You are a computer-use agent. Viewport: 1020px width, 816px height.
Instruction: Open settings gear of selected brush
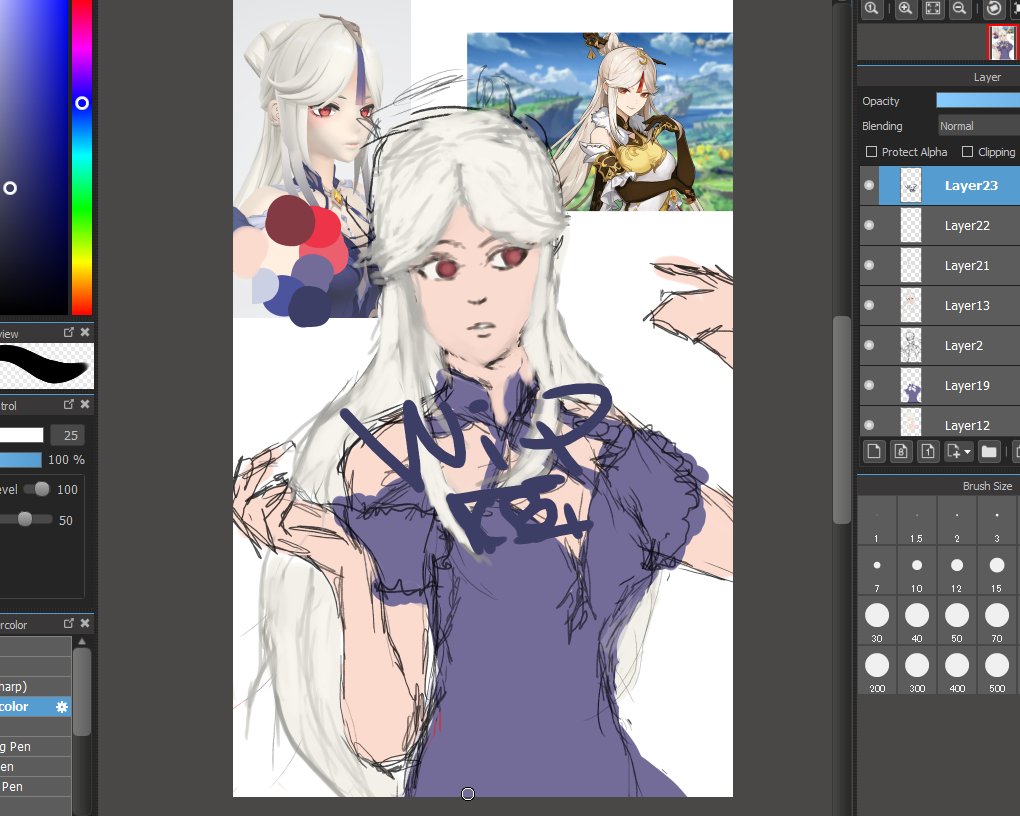pos(62,707)
